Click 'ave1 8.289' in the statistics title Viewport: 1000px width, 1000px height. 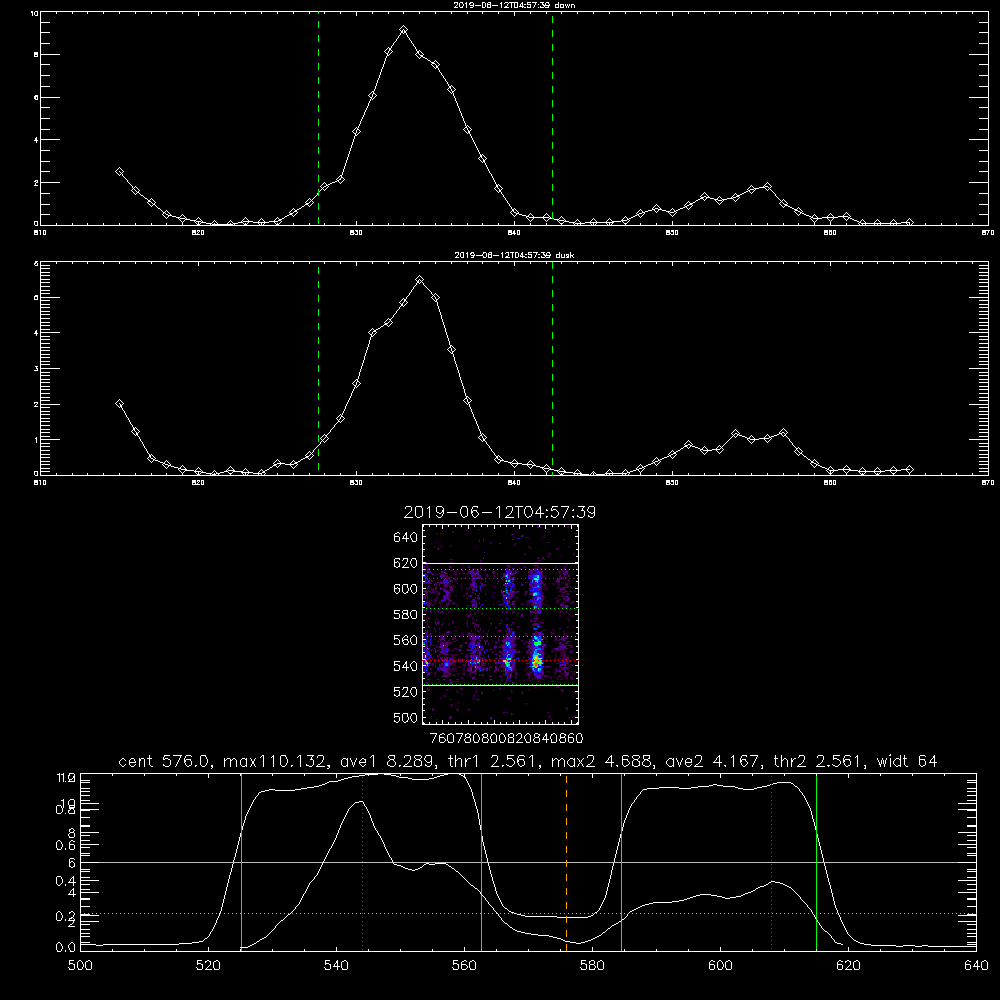pos(386,761)
